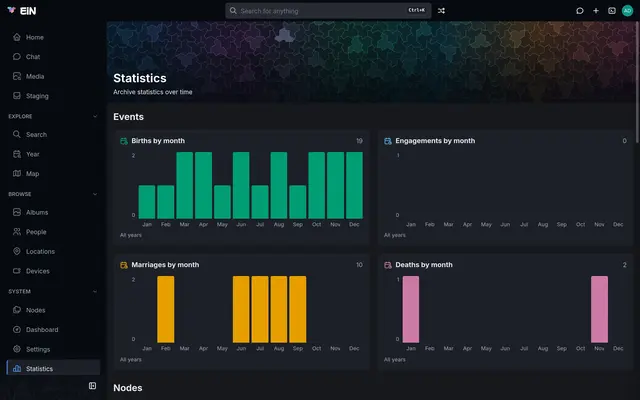Viewport: 640px width, 400px height.
Task: Click the magnifier icon in the search bar
Action: [x=233, y=11]
